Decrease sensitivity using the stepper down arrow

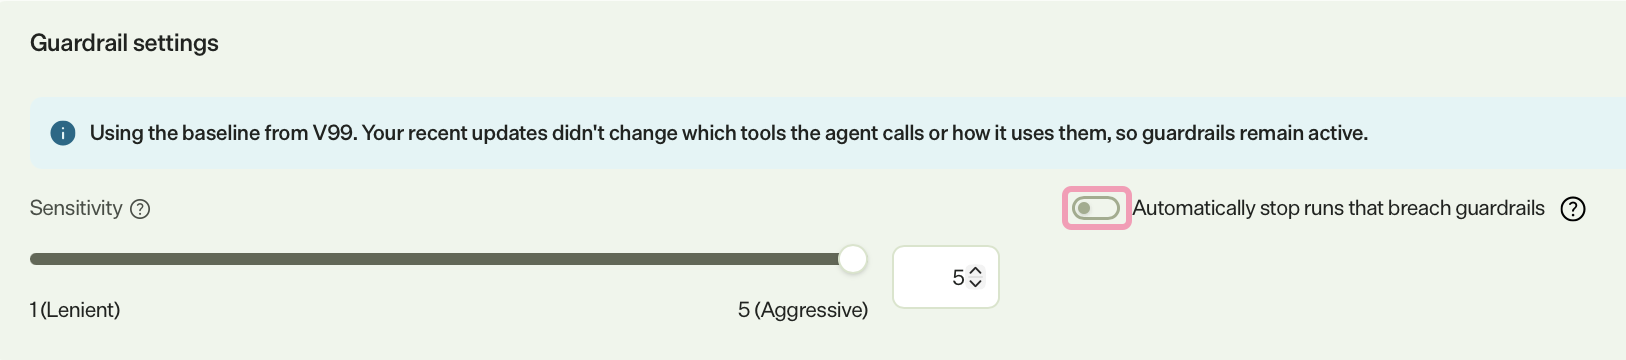point(976,284)
